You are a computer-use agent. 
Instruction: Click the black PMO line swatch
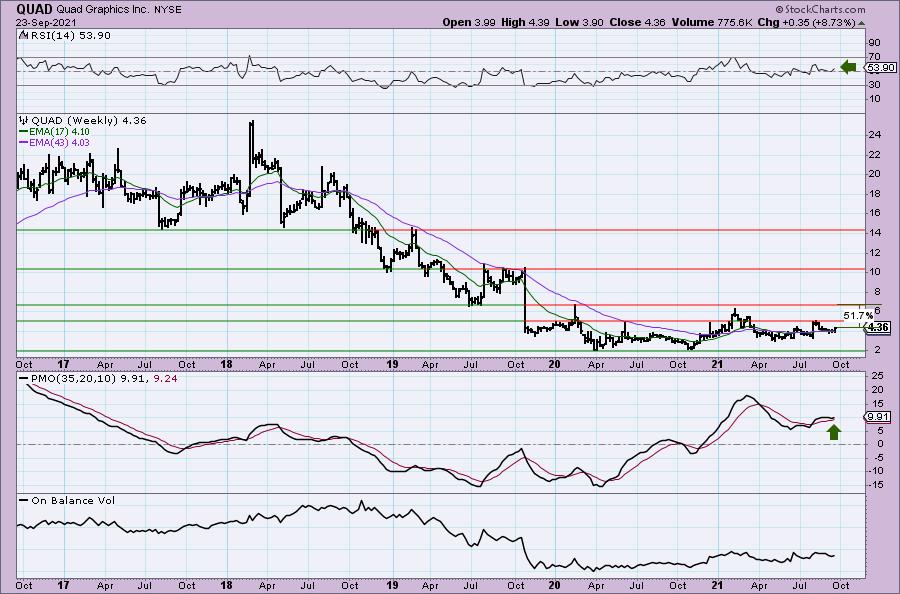(23, 379)
